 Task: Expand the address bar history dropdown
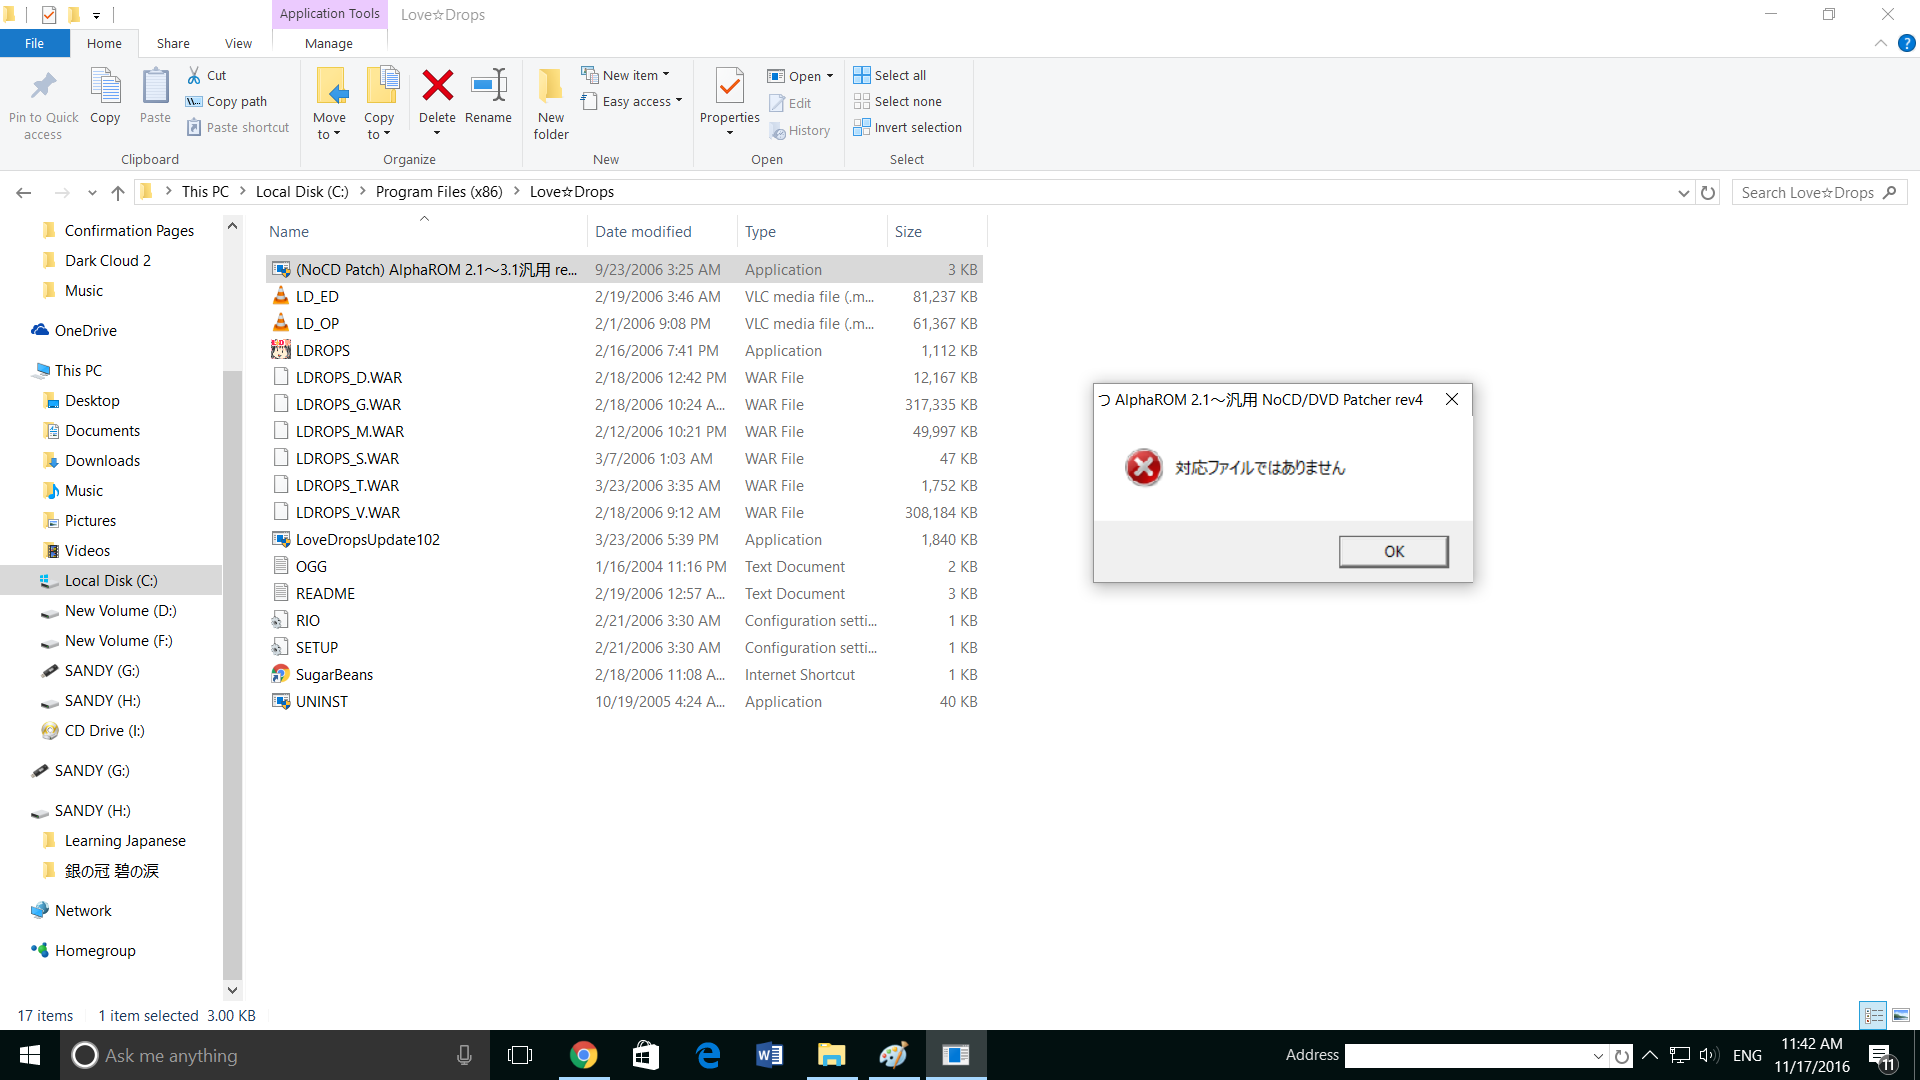1683,192
